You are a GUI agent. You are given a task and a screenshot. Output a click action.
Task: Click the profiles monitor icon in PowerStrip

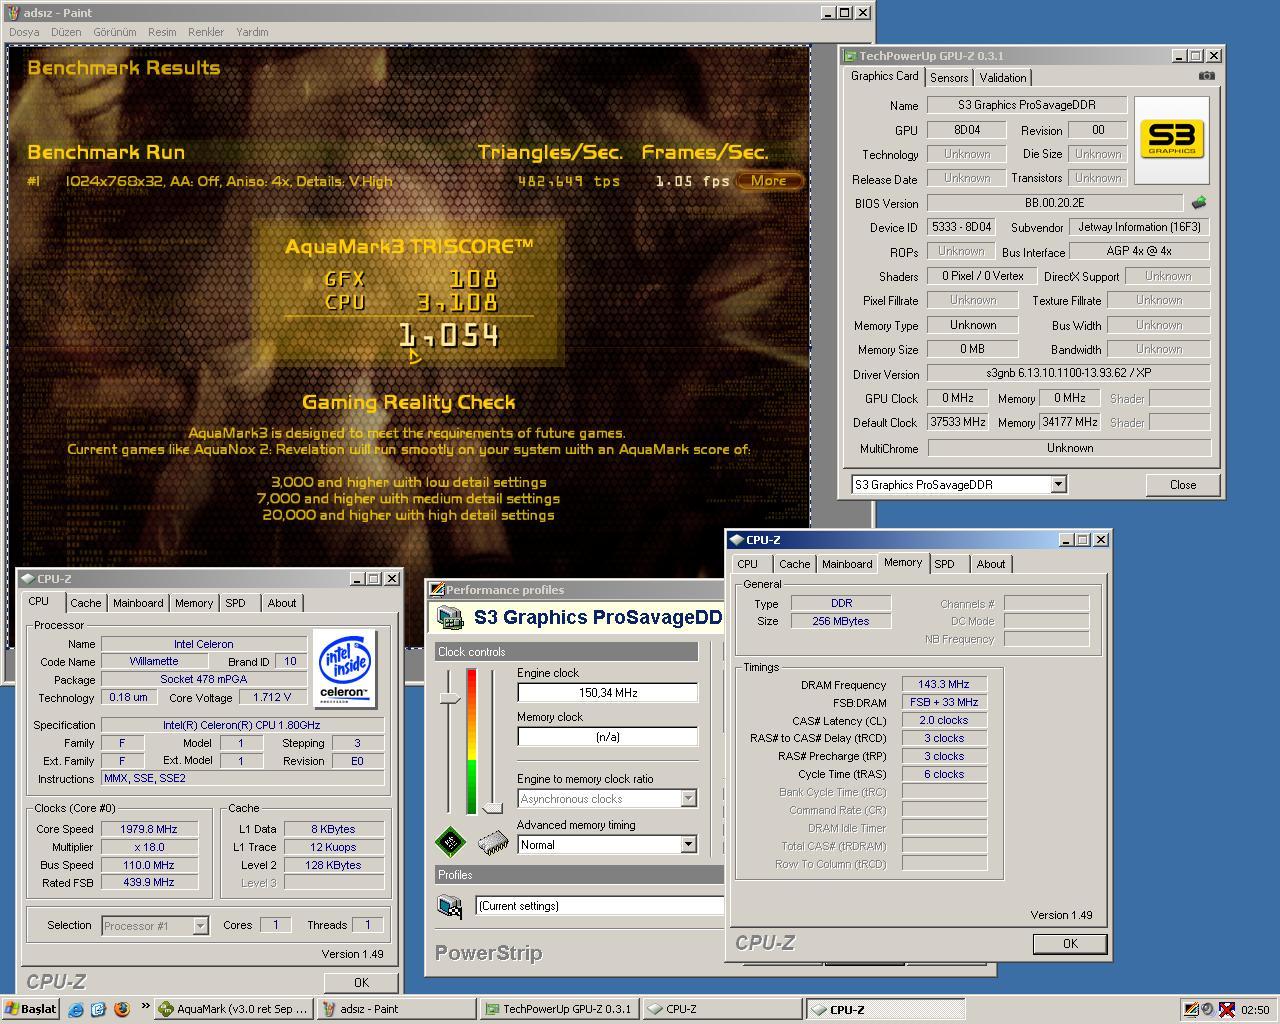pos(450,906)
